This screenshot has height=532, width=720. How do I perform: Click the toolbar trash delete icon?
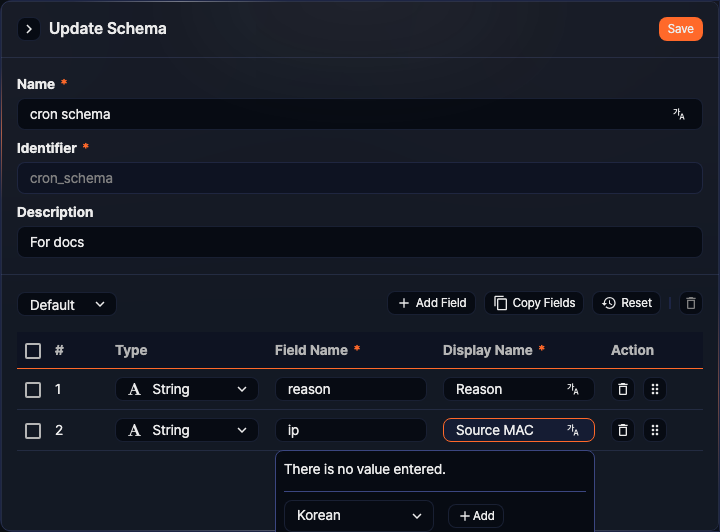[x=690, y=303]
